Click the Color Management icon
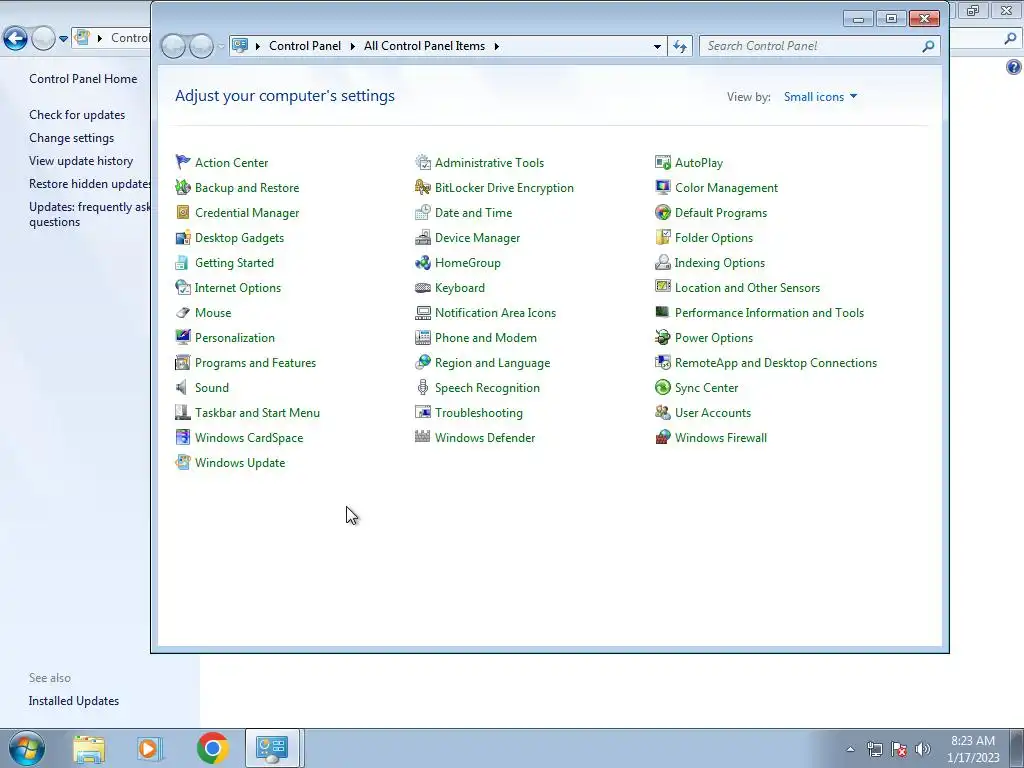Viewport: 1024px width, 768px height. point(663,187)
